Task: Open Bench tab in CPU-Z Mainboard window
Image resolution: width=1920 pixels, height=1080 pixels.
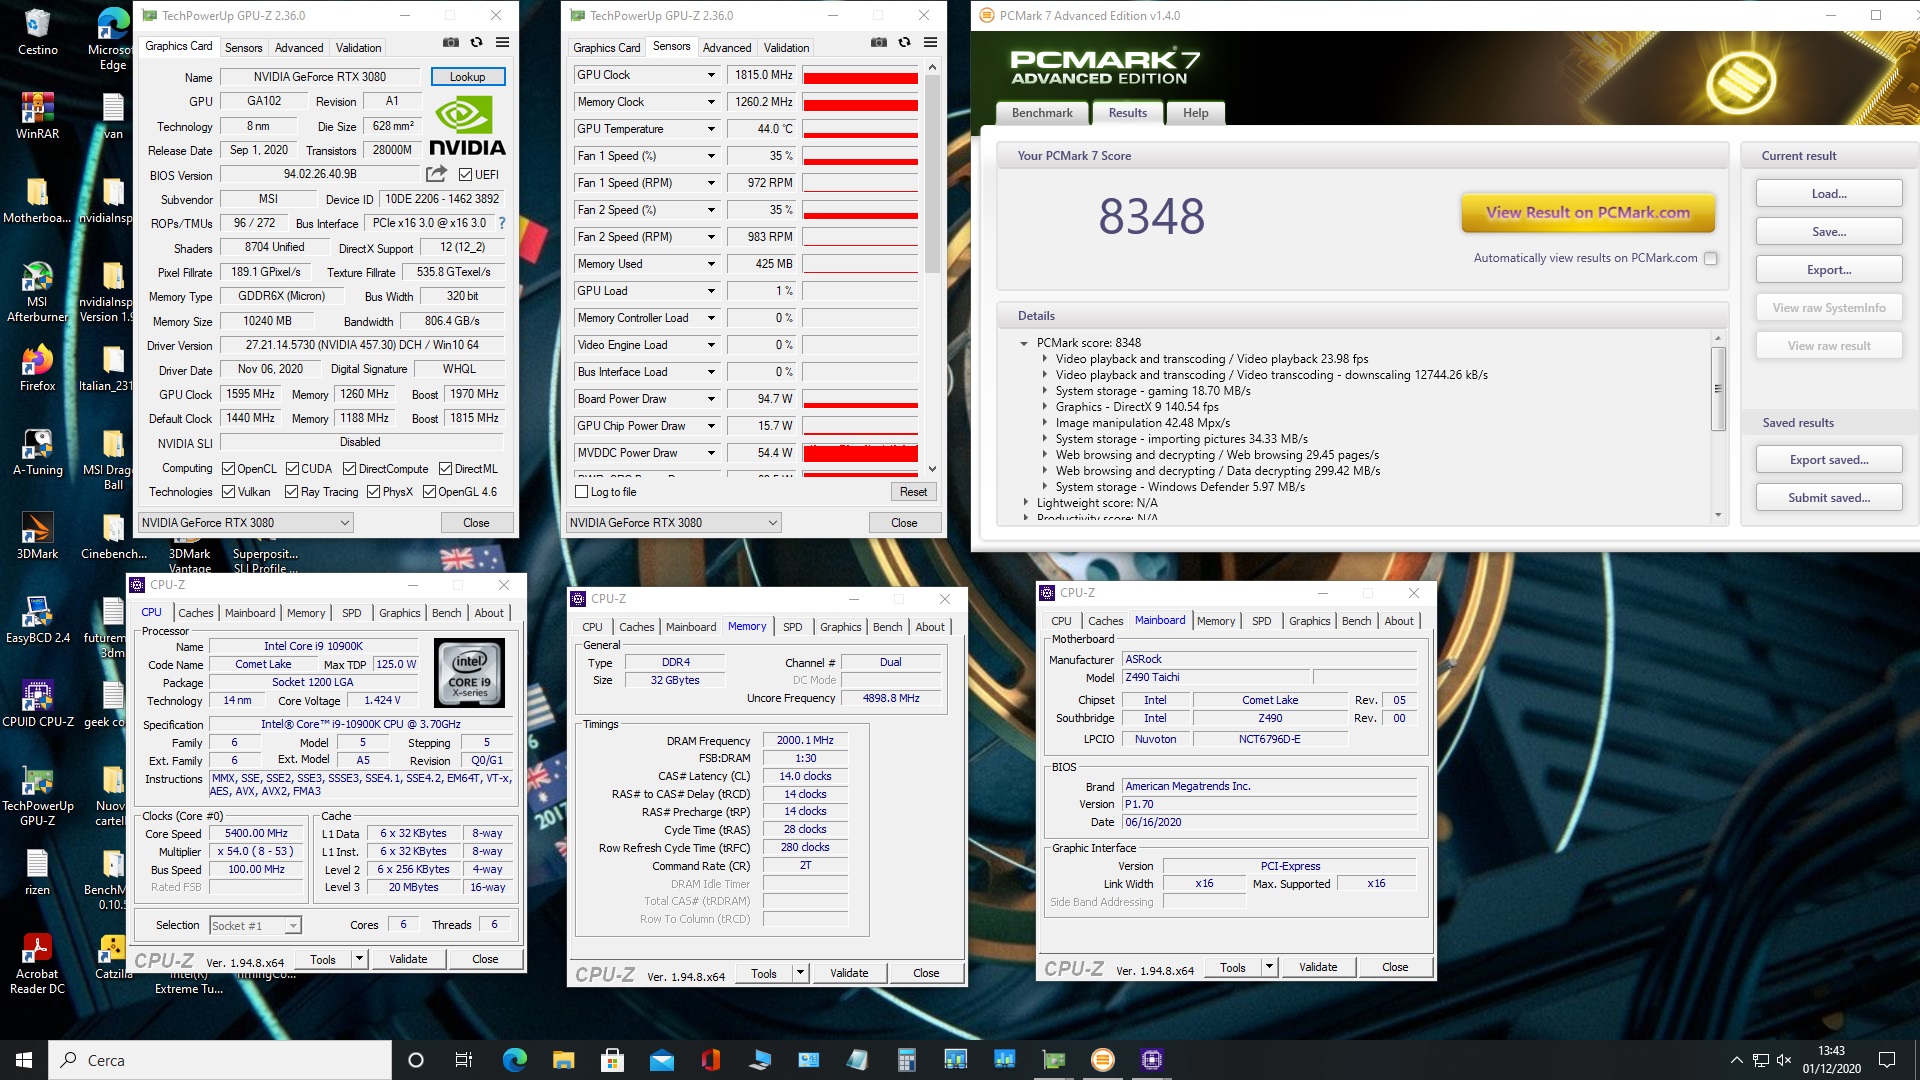Action: (x=1356, y=621)
